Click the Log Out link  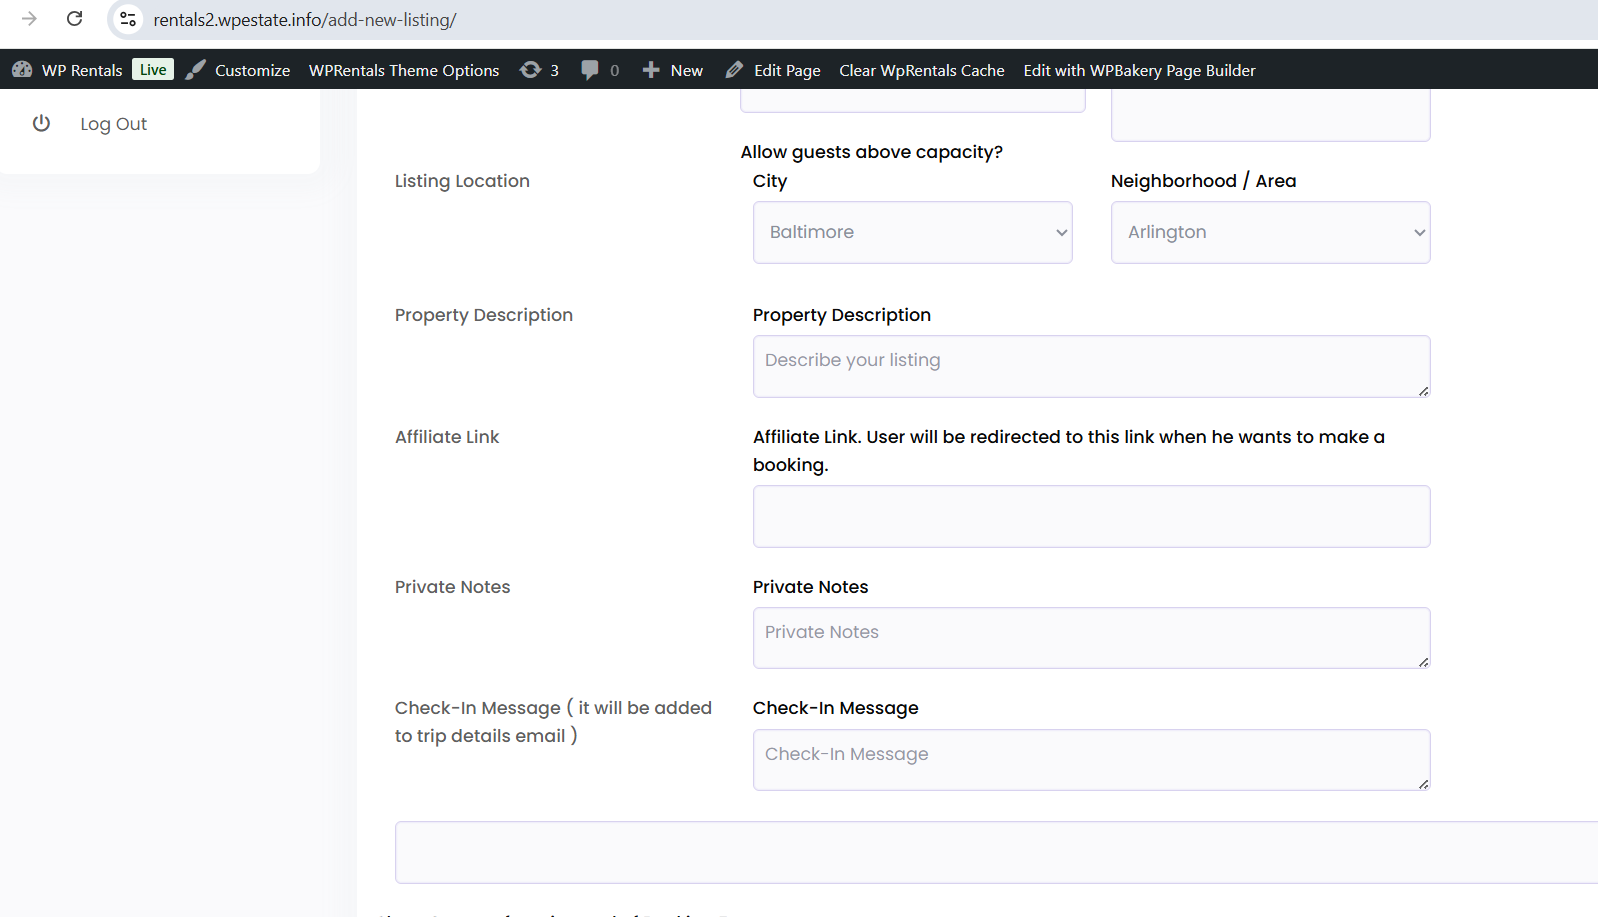click(113, 124)
